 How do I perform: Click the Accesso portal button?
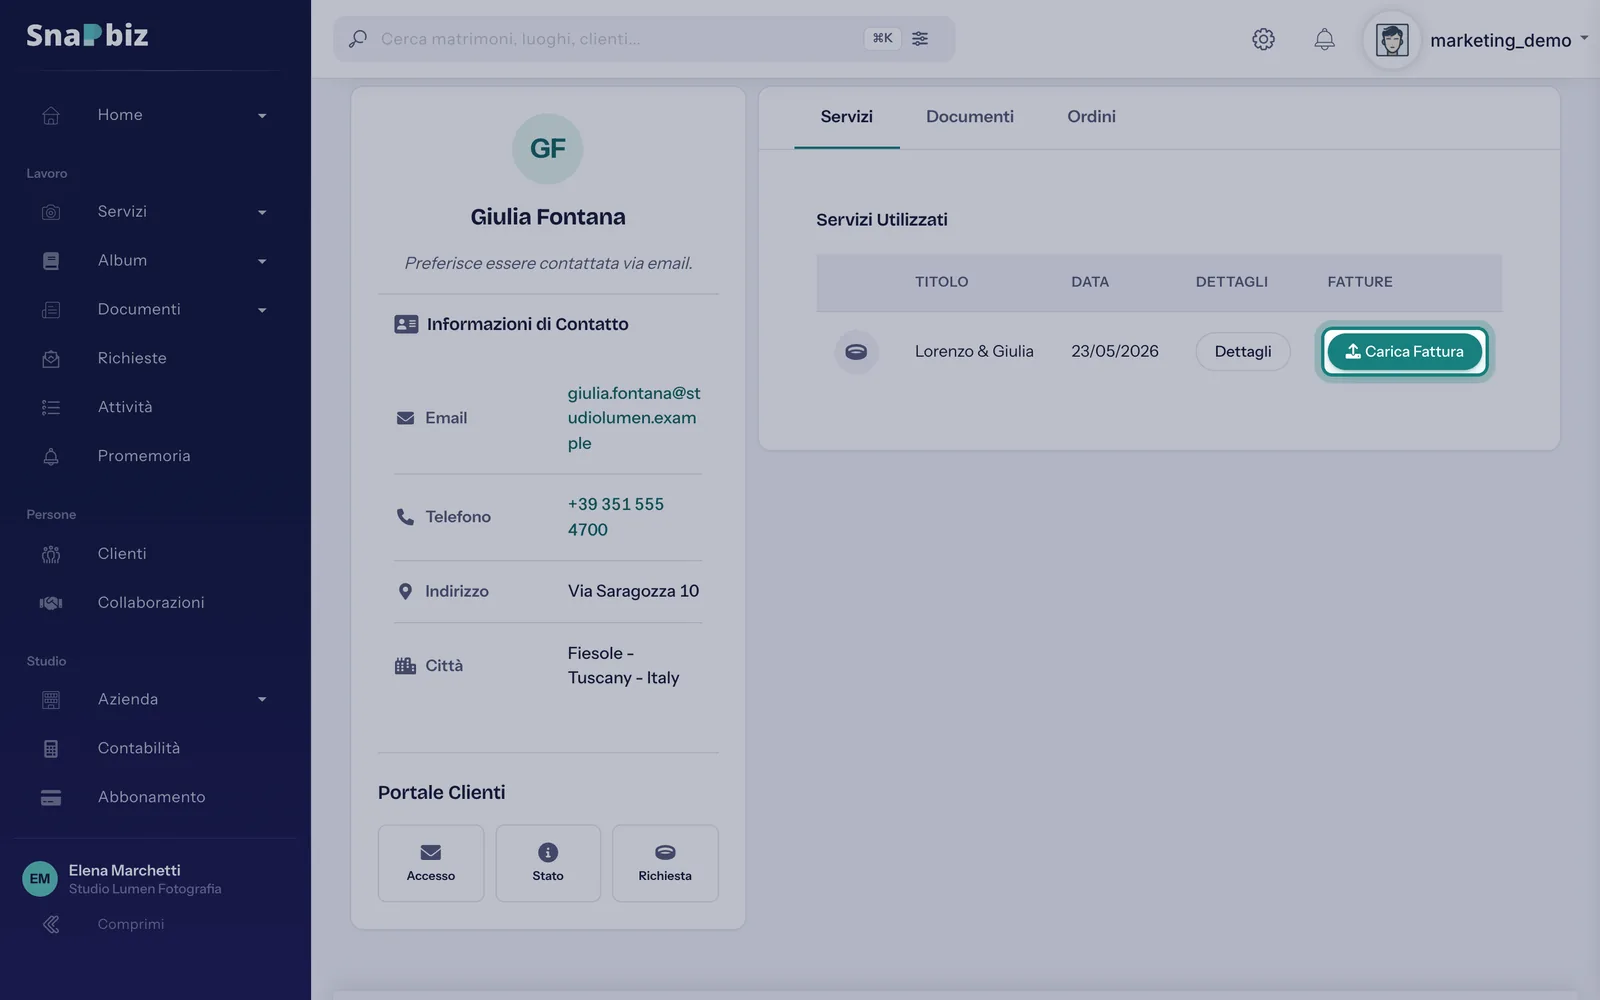tap(431, 863)
